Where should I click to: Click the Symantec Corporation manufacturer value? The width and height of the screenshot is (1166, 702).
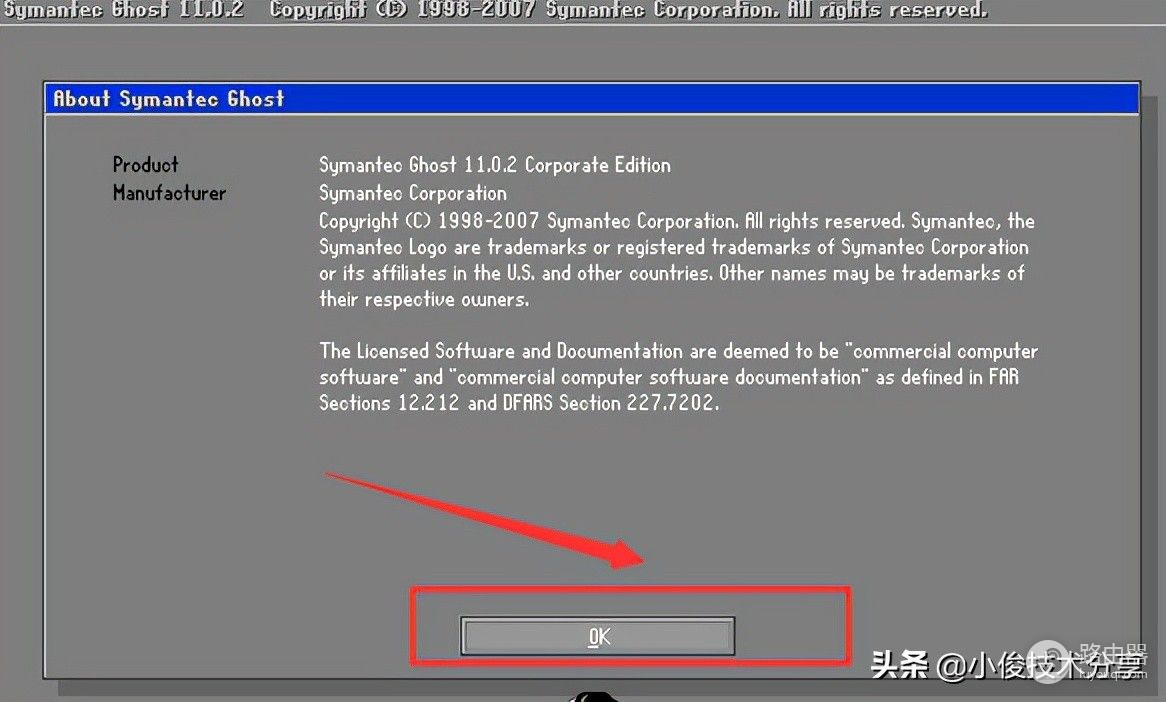[413, 193]
